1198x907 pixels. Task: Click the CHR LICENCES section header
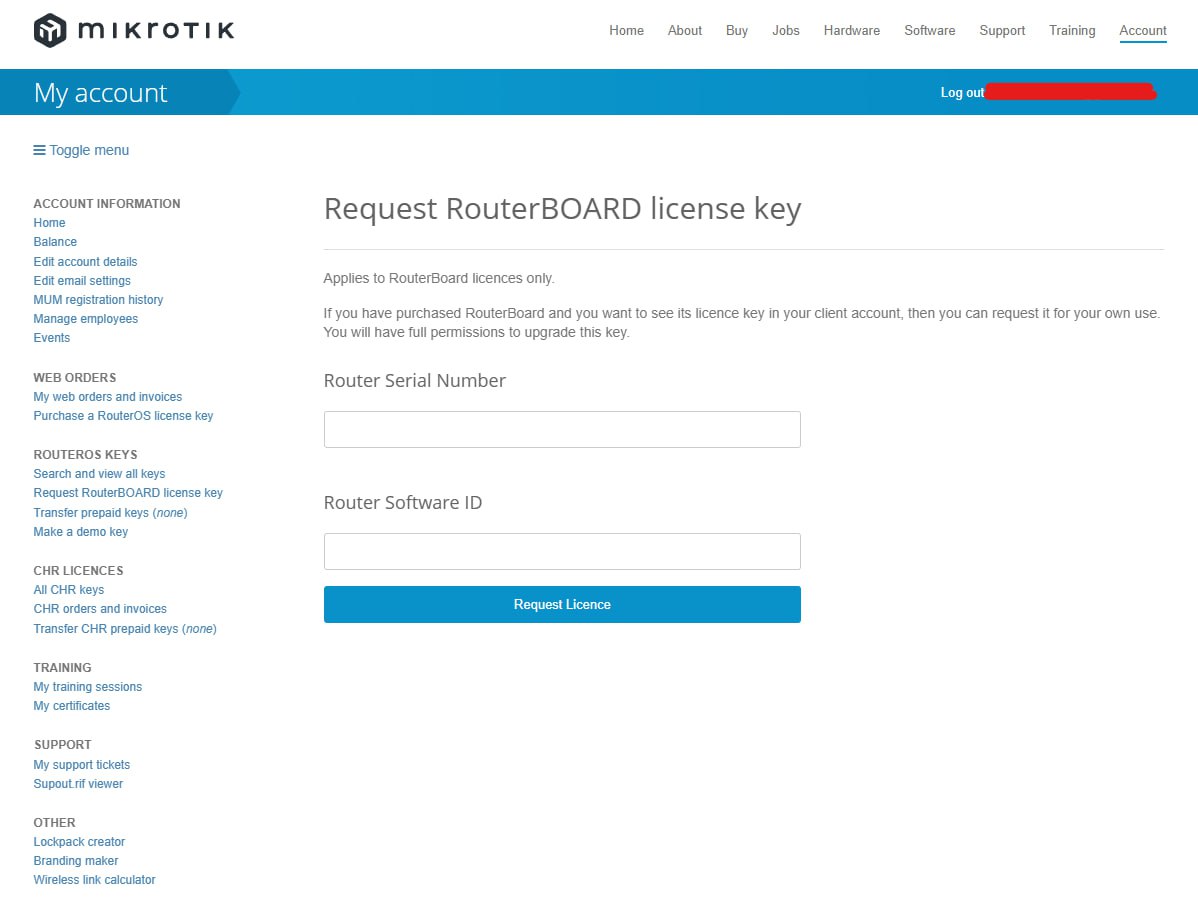[x=78, y=571]
